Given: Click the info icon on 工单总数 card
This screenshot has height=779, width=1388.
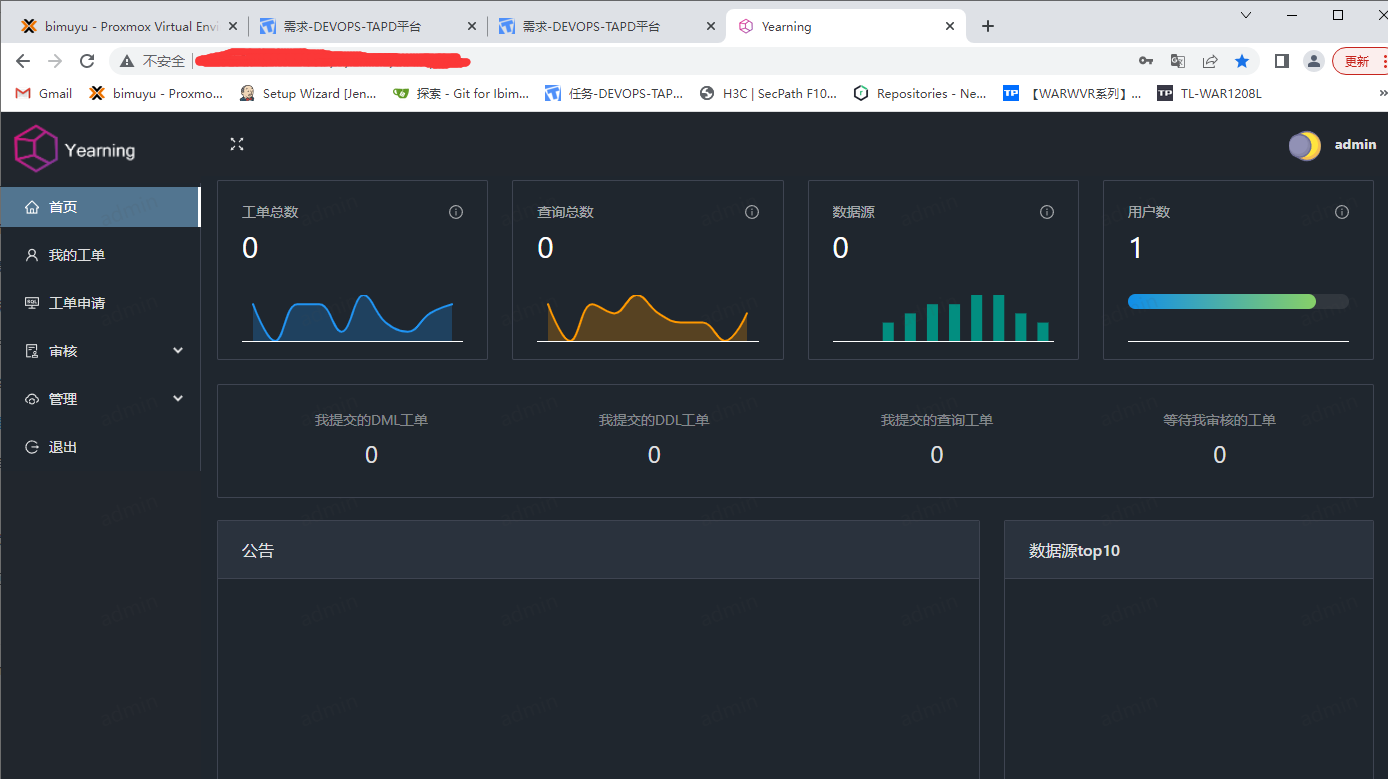Looking at the screenshot, I should (x=456, y=212).
